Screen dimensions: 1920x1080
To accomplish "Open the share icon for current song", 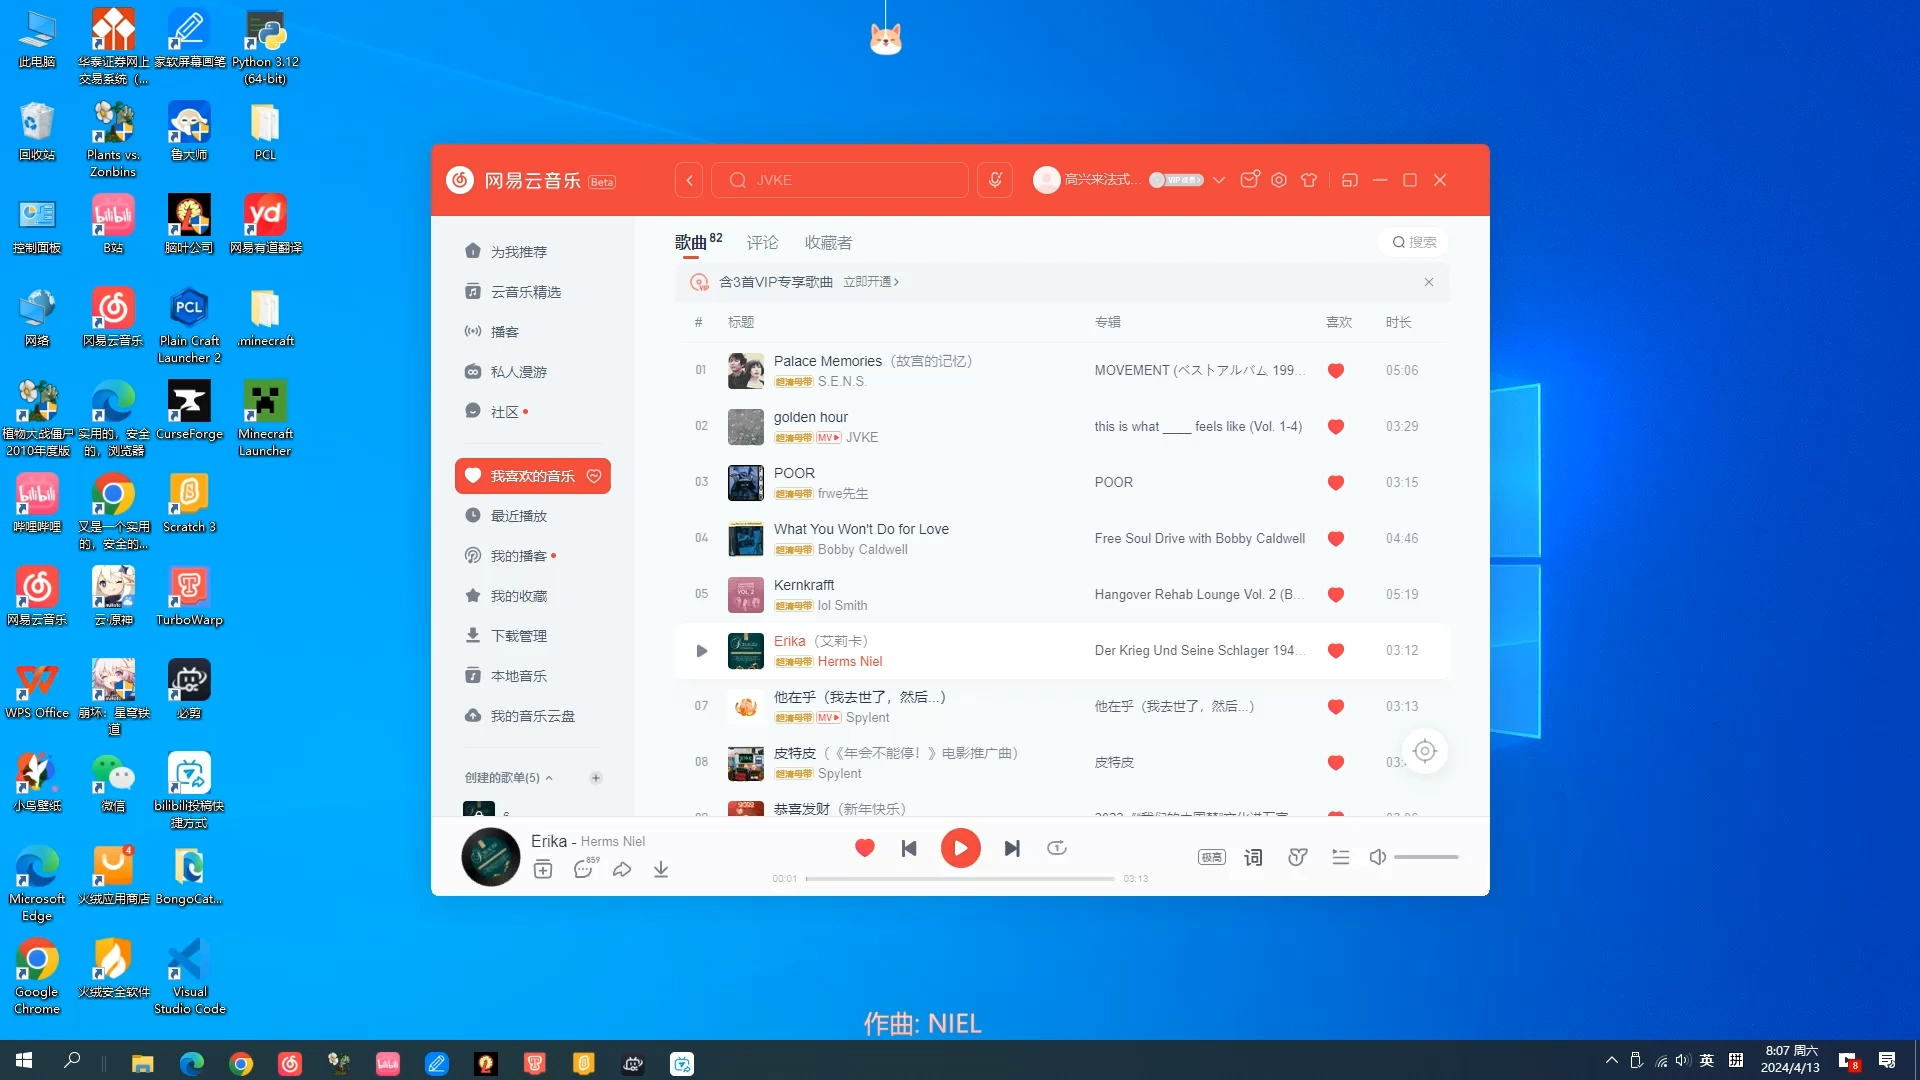I will [621, 869].
